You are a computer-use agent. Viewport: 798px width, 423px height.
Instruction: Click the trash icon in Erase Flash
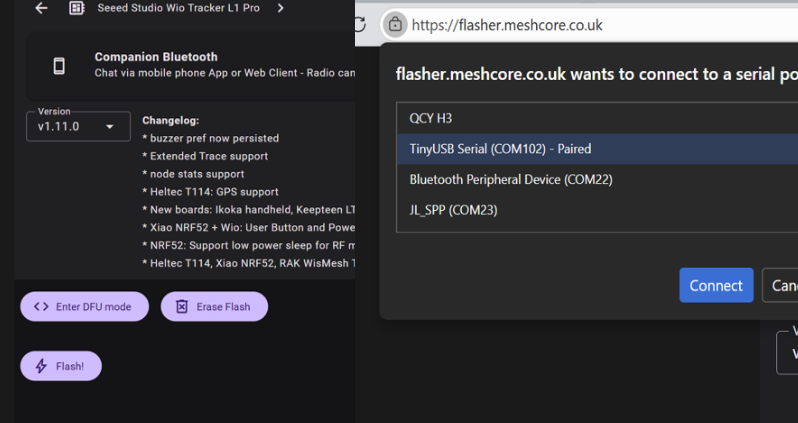pyautogui.click(x=182, y=307)
